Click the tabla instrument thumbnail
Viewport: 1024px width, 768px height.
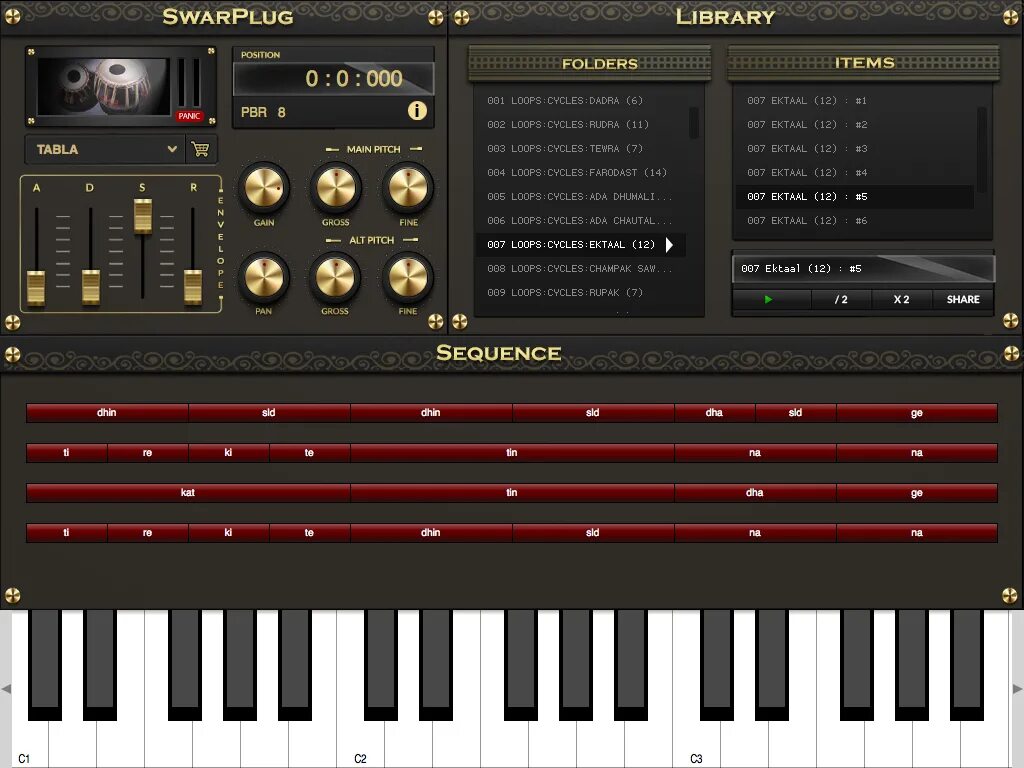tap(103, 86)
